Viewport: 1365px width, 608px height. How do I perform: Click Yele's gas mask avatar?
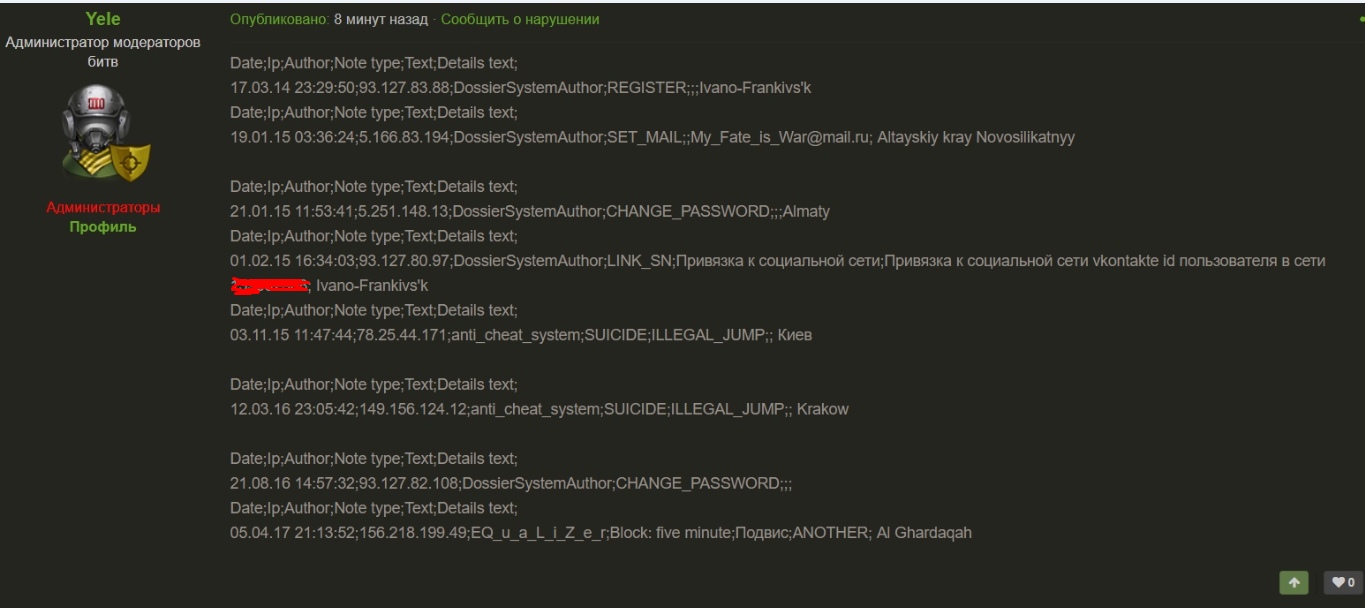[103, 133]
